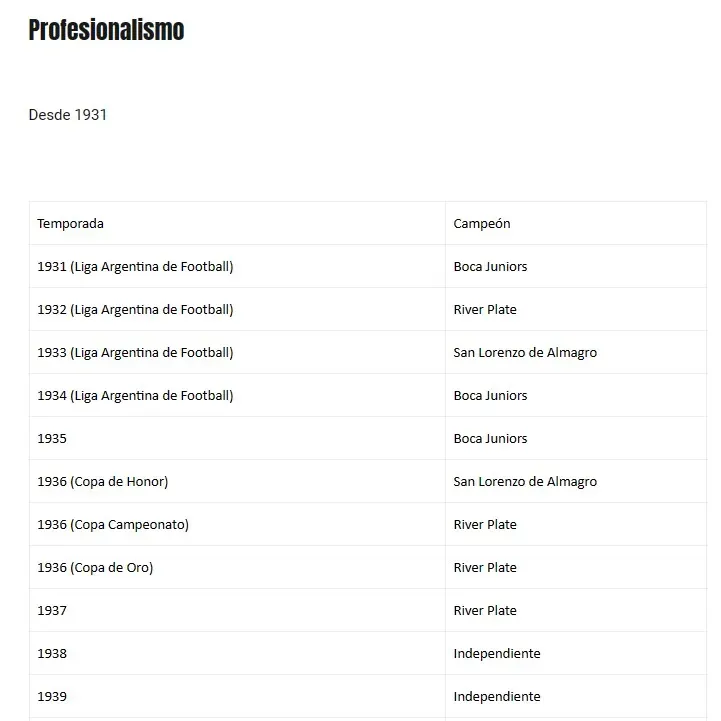Image resolution: width=721 pixels, height=721 pixels.
Task: Select the 1932 Liga Argentina de Football cell
Action: [x=135, y=310]
